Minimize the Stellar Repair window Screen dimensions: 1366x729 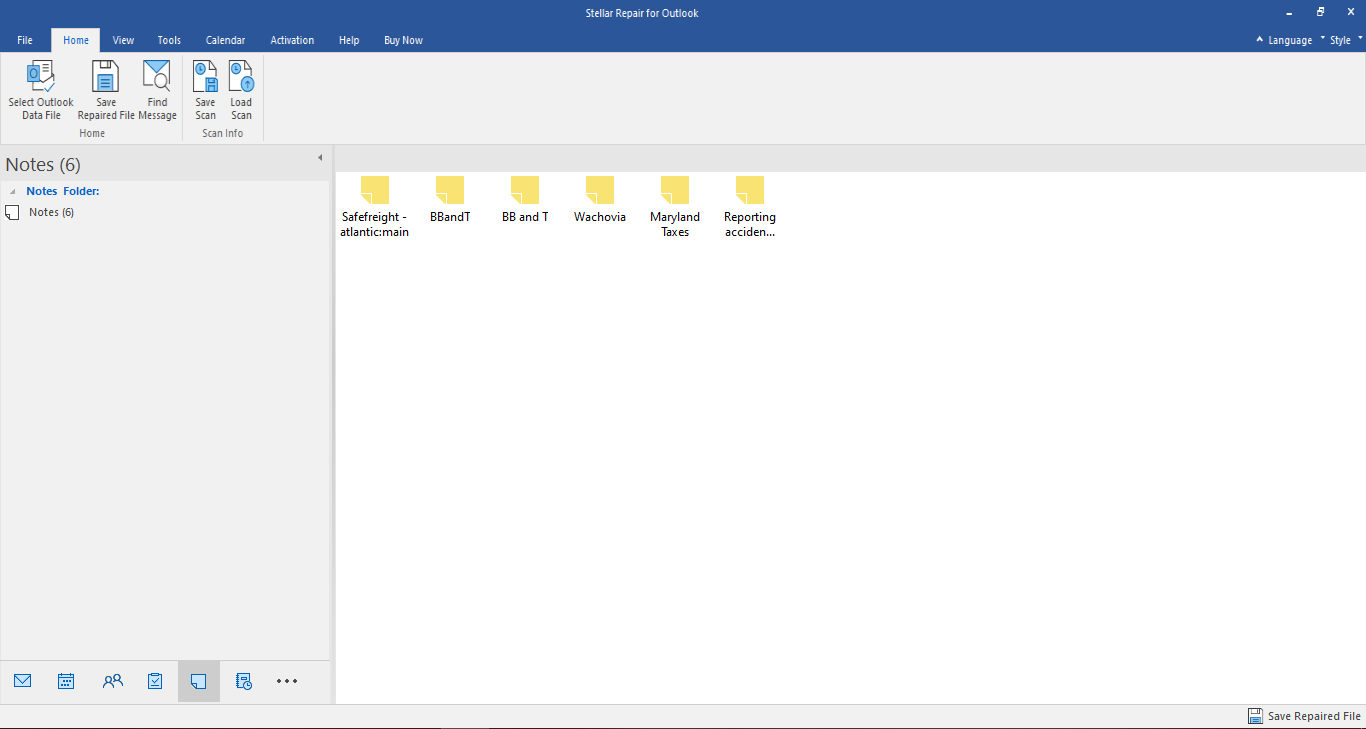1288,12
